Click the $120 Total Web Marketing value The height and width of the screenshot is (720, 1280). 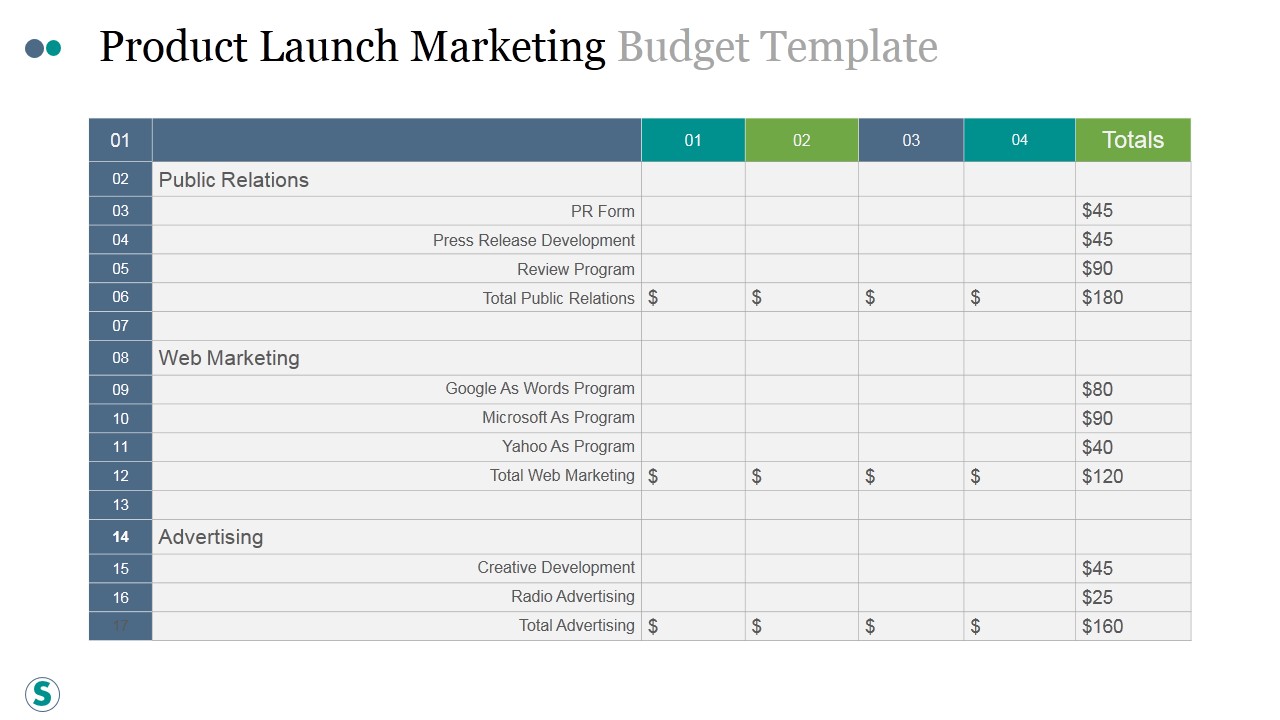(x=1102, y=476)
